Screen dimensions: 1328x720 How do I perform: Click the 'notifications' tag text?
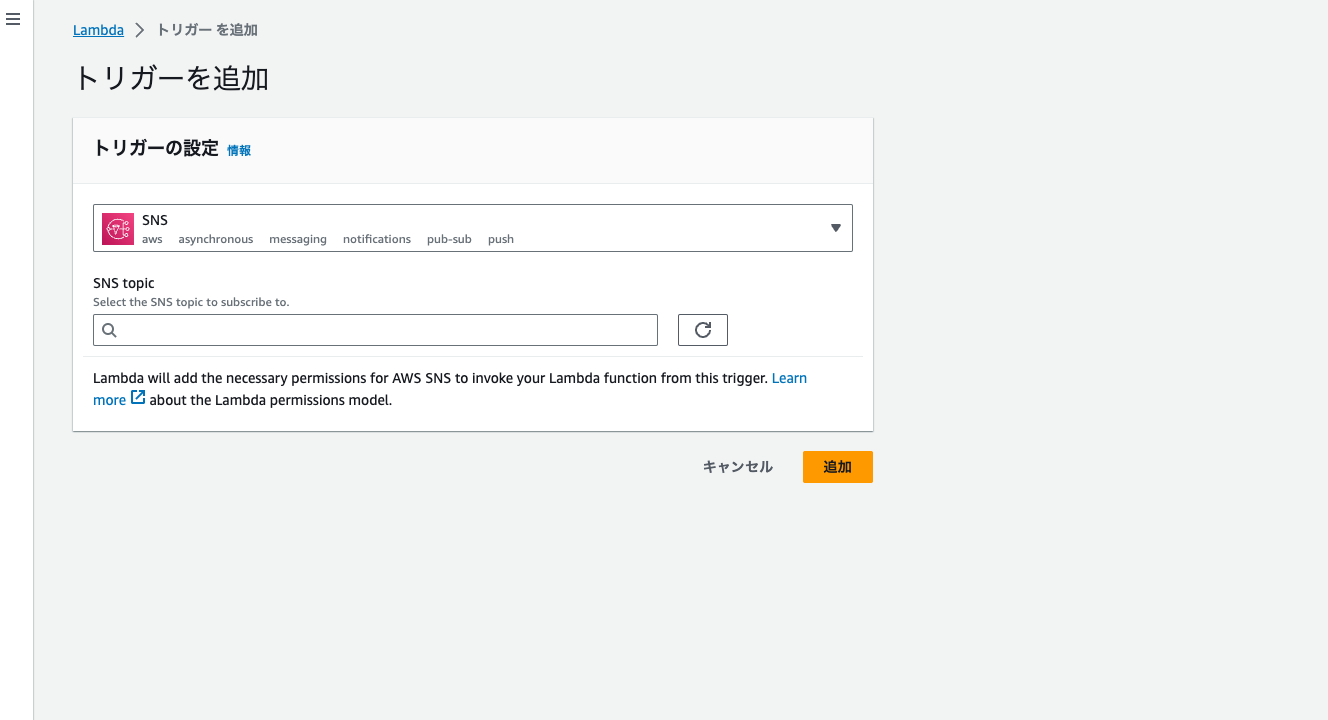pyautogui.click(x=377, y=239)
